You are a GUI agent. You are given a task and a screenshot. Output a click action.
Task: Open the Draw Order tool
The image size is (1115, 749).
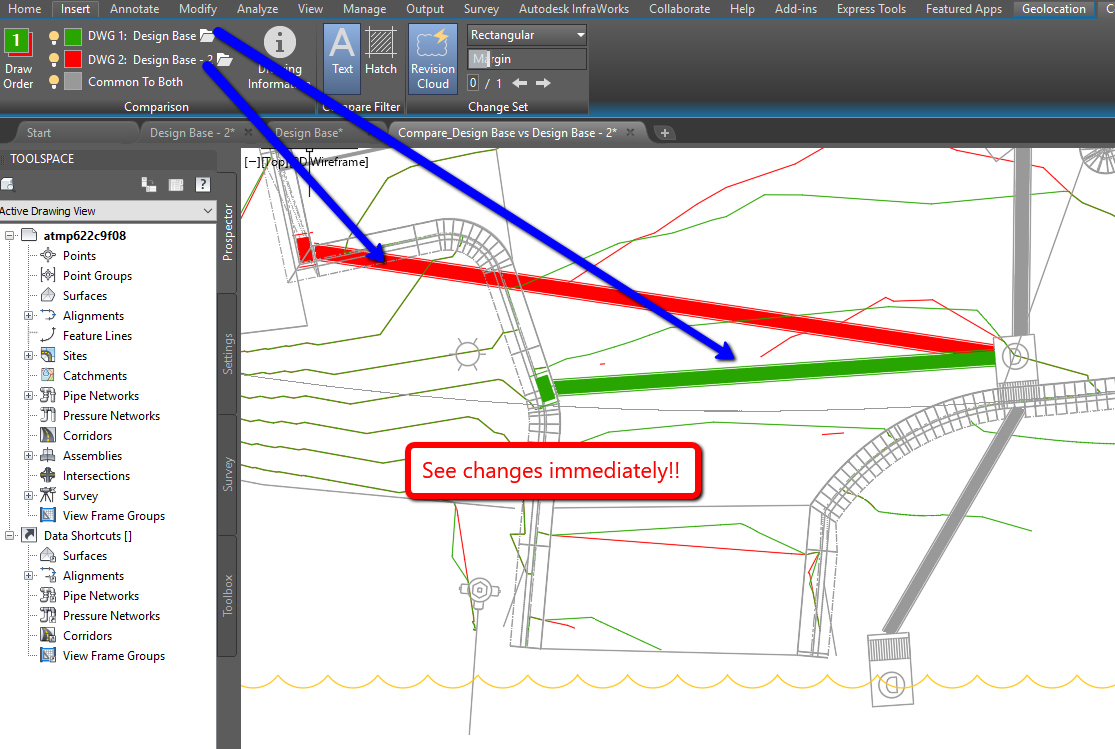pyautogui.click(x=18, y=59)
